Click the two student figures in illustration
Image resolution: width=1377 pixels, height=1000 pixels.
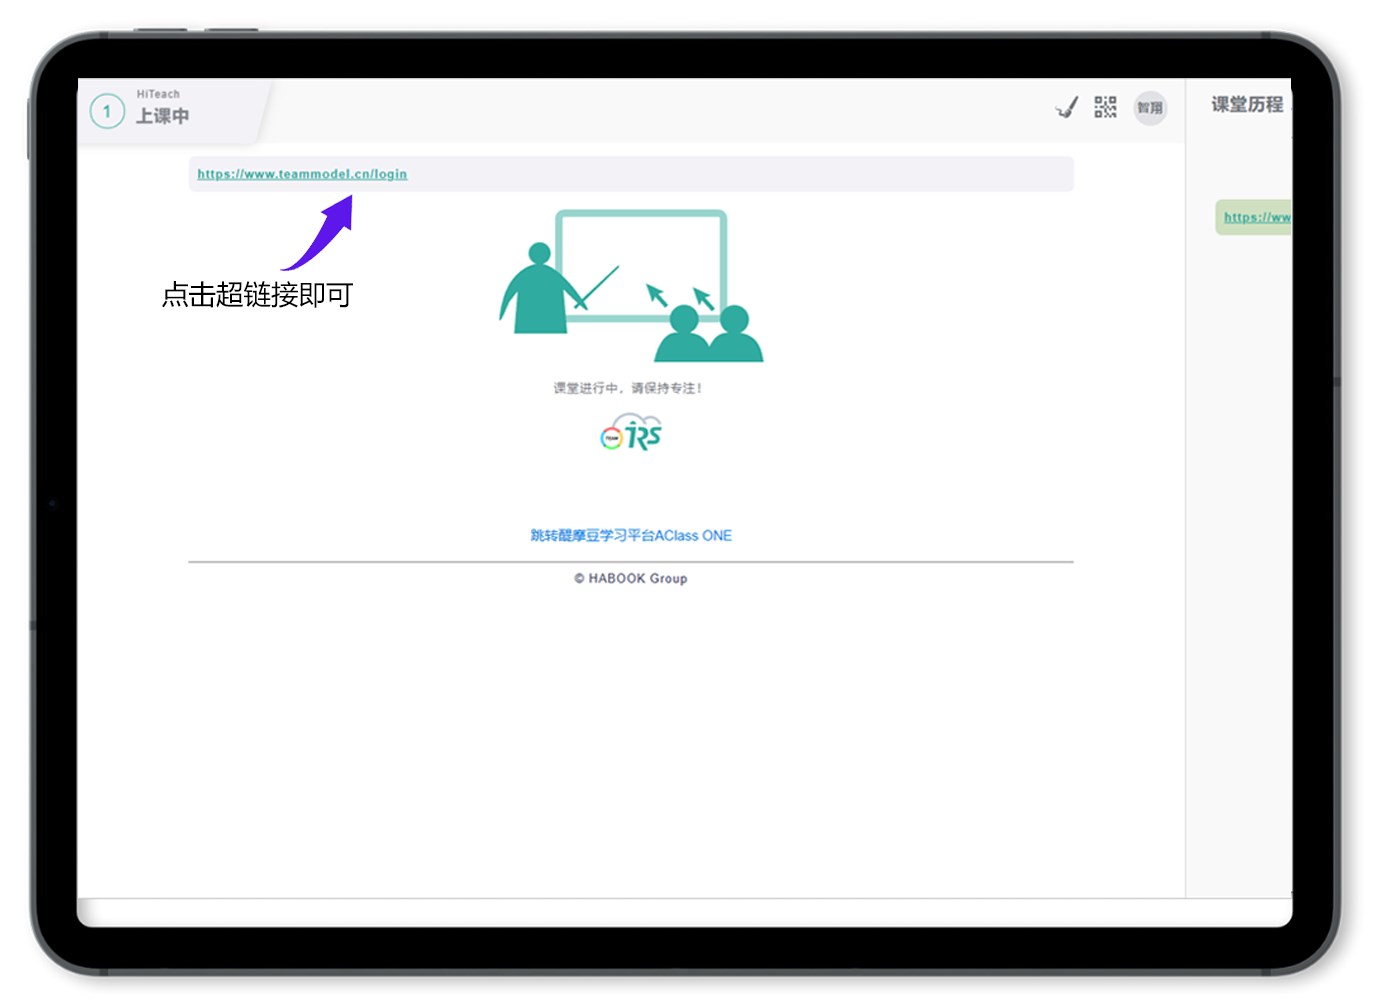(x=709, y=335)
